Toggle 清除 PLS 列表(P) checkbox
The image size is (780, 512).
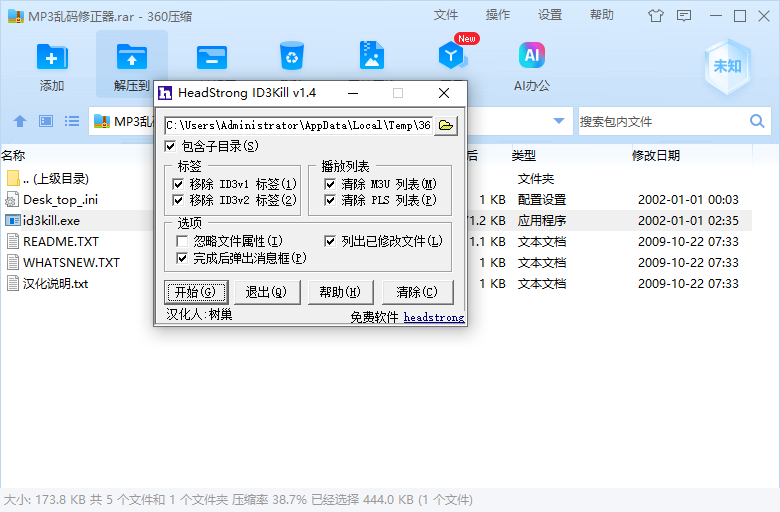(x=330, y=200)
